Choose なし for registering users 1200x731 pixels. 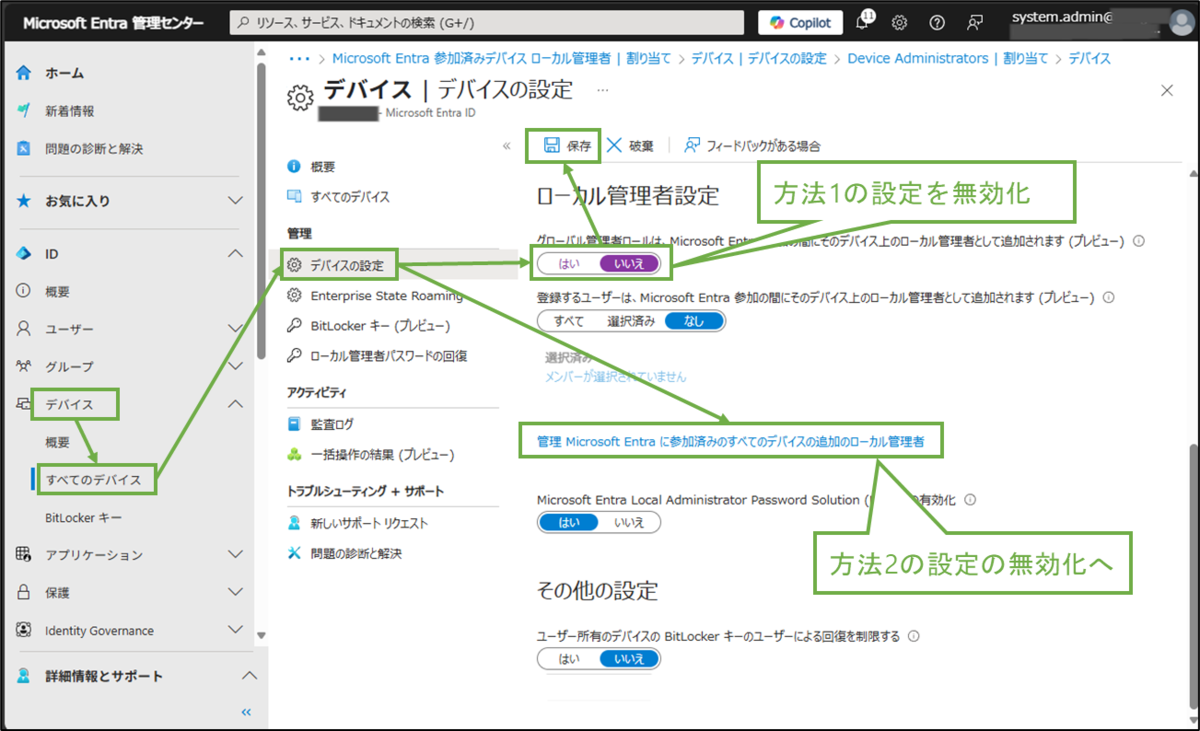point(694,321)
